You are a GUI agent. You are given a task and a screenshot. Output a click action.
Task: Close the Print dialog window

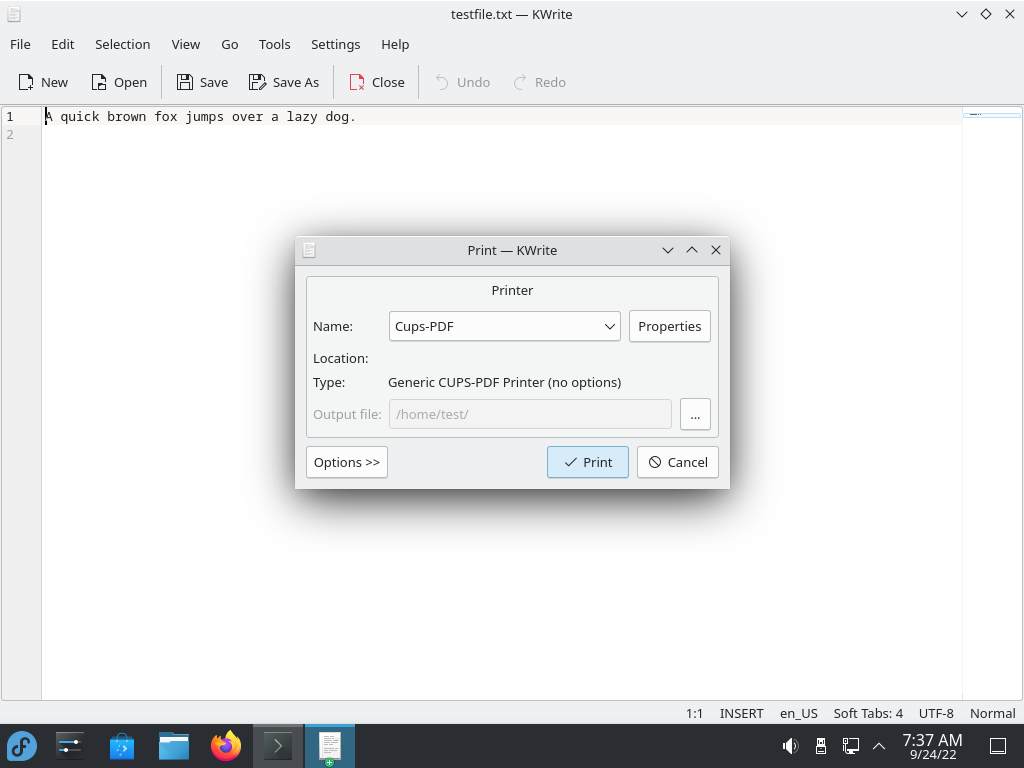[x=716, y=250]
